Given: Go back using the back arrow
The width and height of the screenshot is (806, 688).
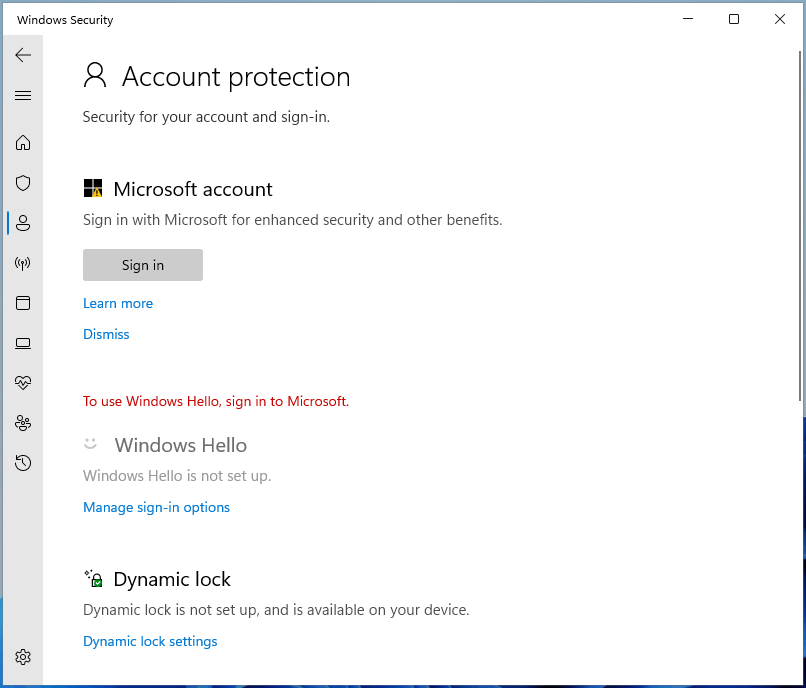Looking at the screenshot, I should click(x=23, y=55).
